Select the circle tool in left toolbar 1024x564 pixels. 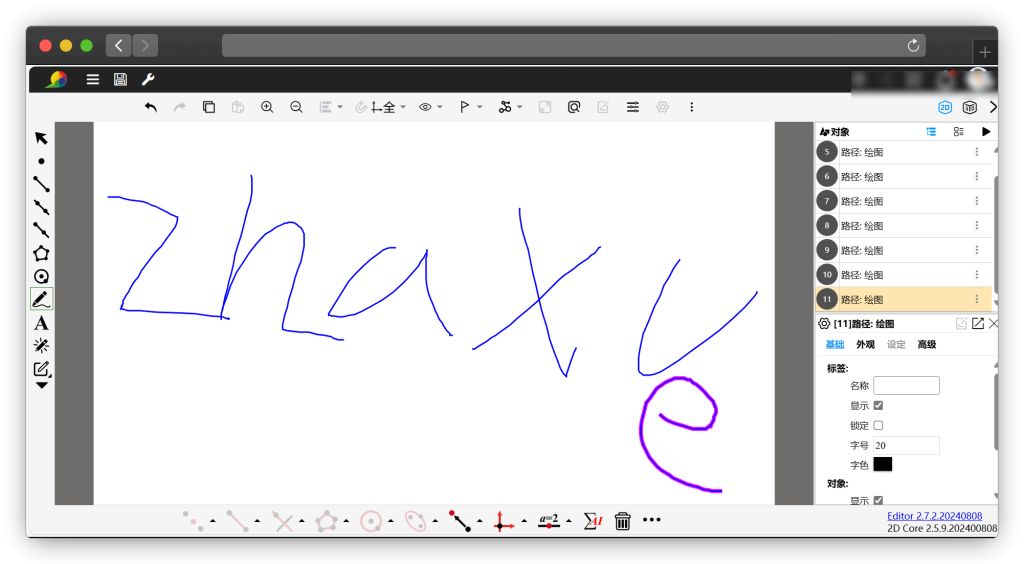point(41,277)
